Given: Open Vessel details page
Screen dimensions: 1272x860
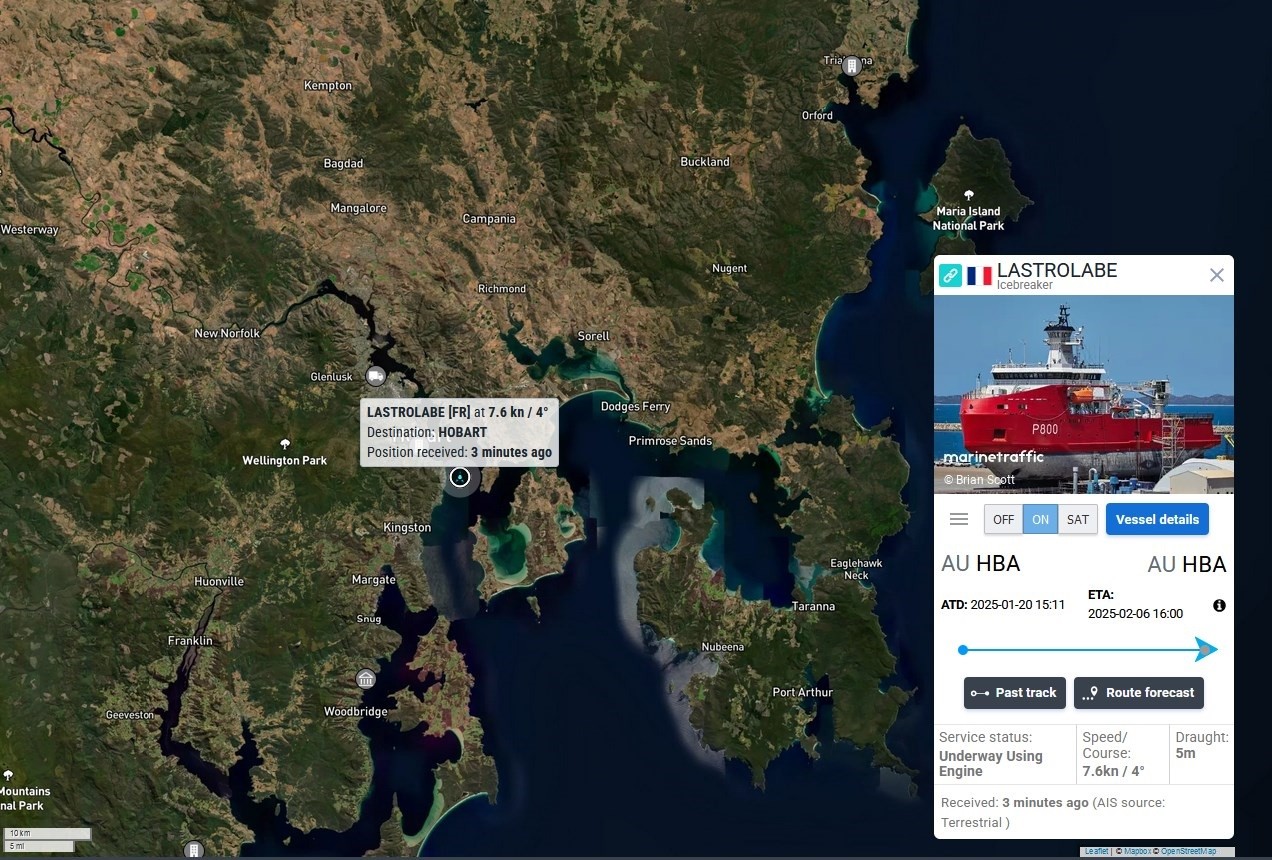Looking at the screenshot, I should 1157,519.
